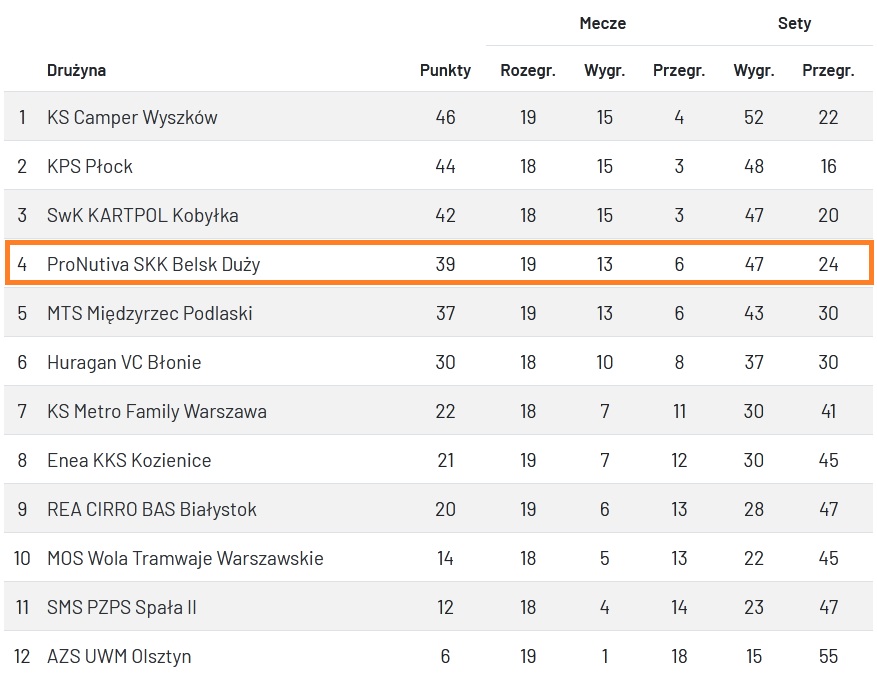877x690 pixels.
Task: Click the Mecze group header
Action: [x=603, y=23]
